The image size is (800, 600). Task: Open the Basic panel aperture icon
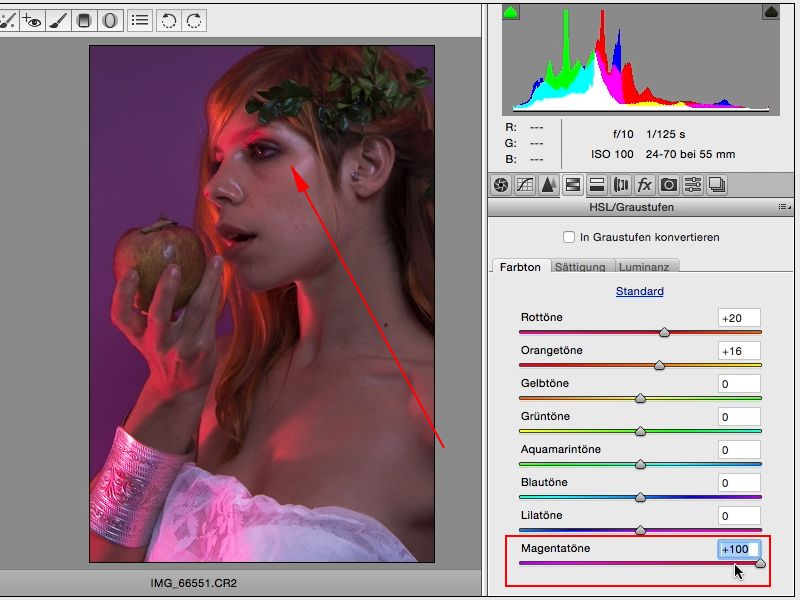point(501,185)
